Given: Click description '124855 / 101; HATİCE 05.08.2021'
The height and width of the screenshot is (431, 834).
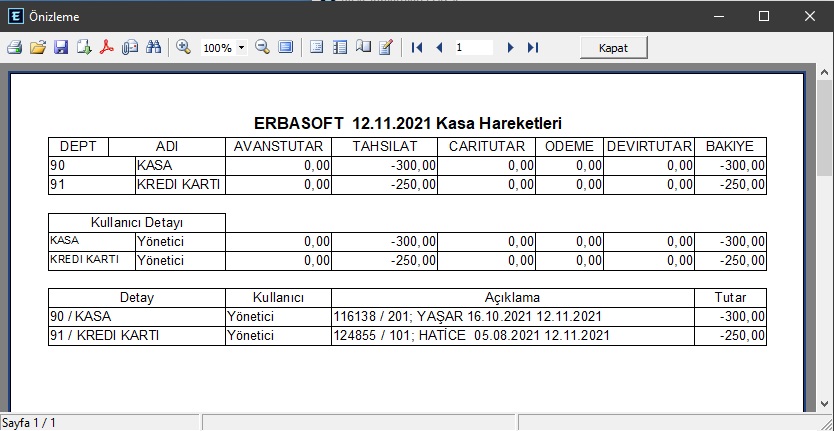Looking at the screenshot, I should [x=513, y=336].
